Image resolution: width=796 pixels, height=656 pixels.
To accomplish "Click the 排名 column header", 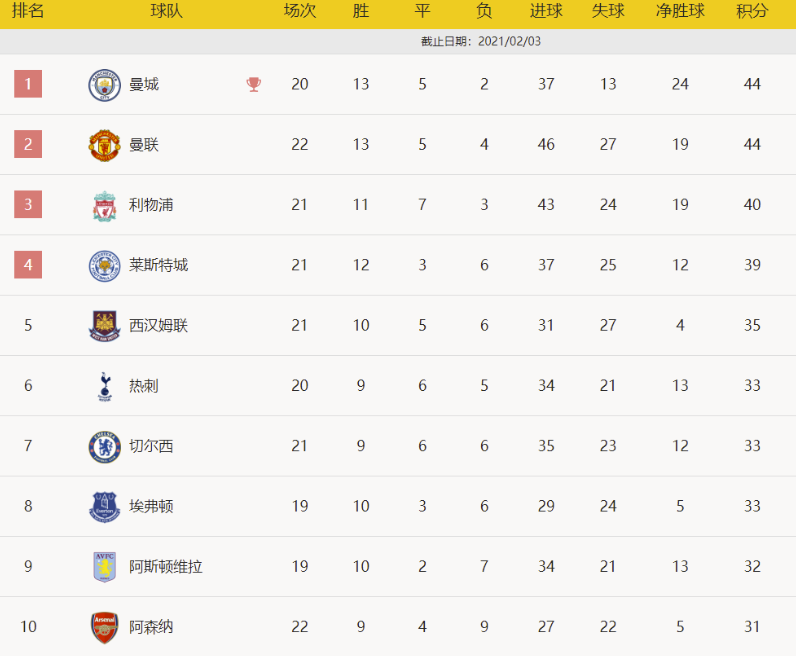I will click(x=28, y=12).
